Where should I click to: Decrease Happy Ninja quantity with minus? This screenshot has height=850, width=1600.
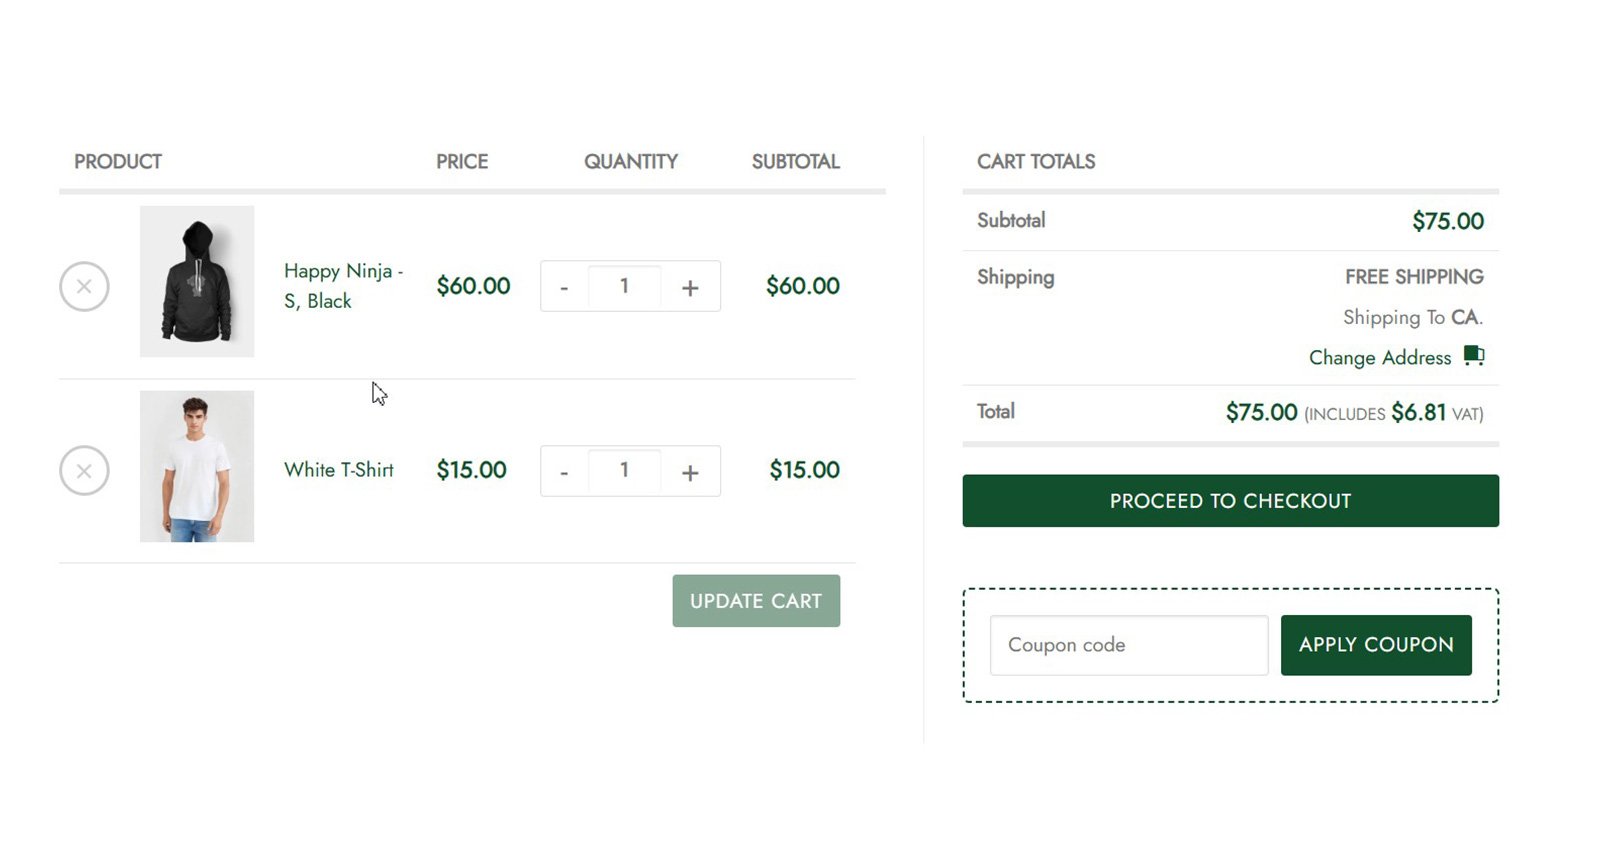564,288
